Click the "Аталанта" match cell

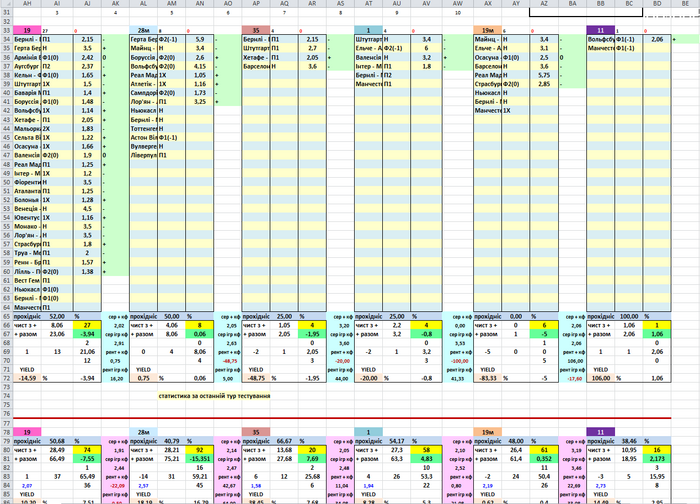coord(27,191)
